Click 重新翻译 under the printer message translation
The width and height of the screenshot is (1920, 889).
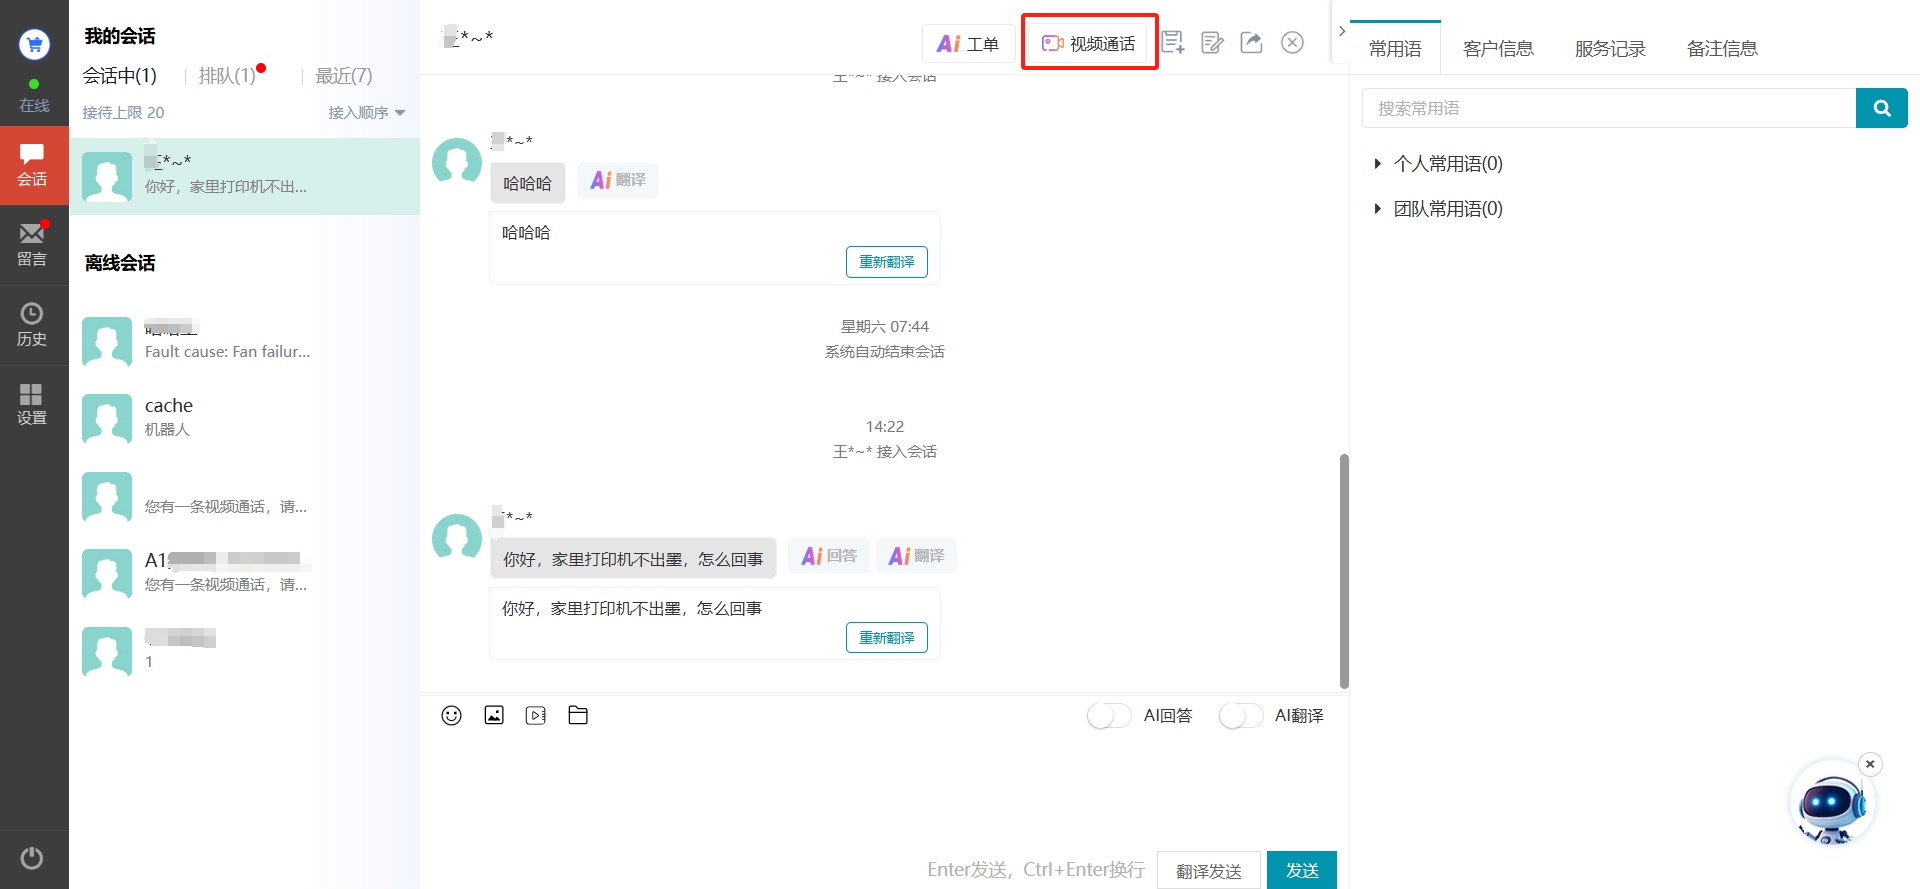coord(887,638)
